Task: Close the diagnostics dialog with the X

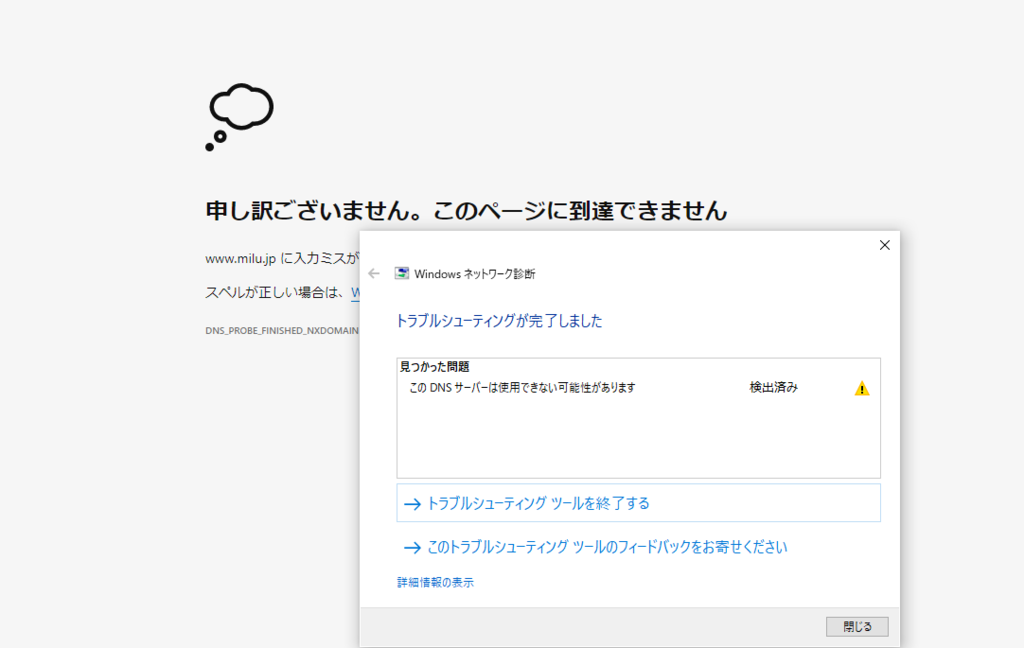Action: point(884,245)
